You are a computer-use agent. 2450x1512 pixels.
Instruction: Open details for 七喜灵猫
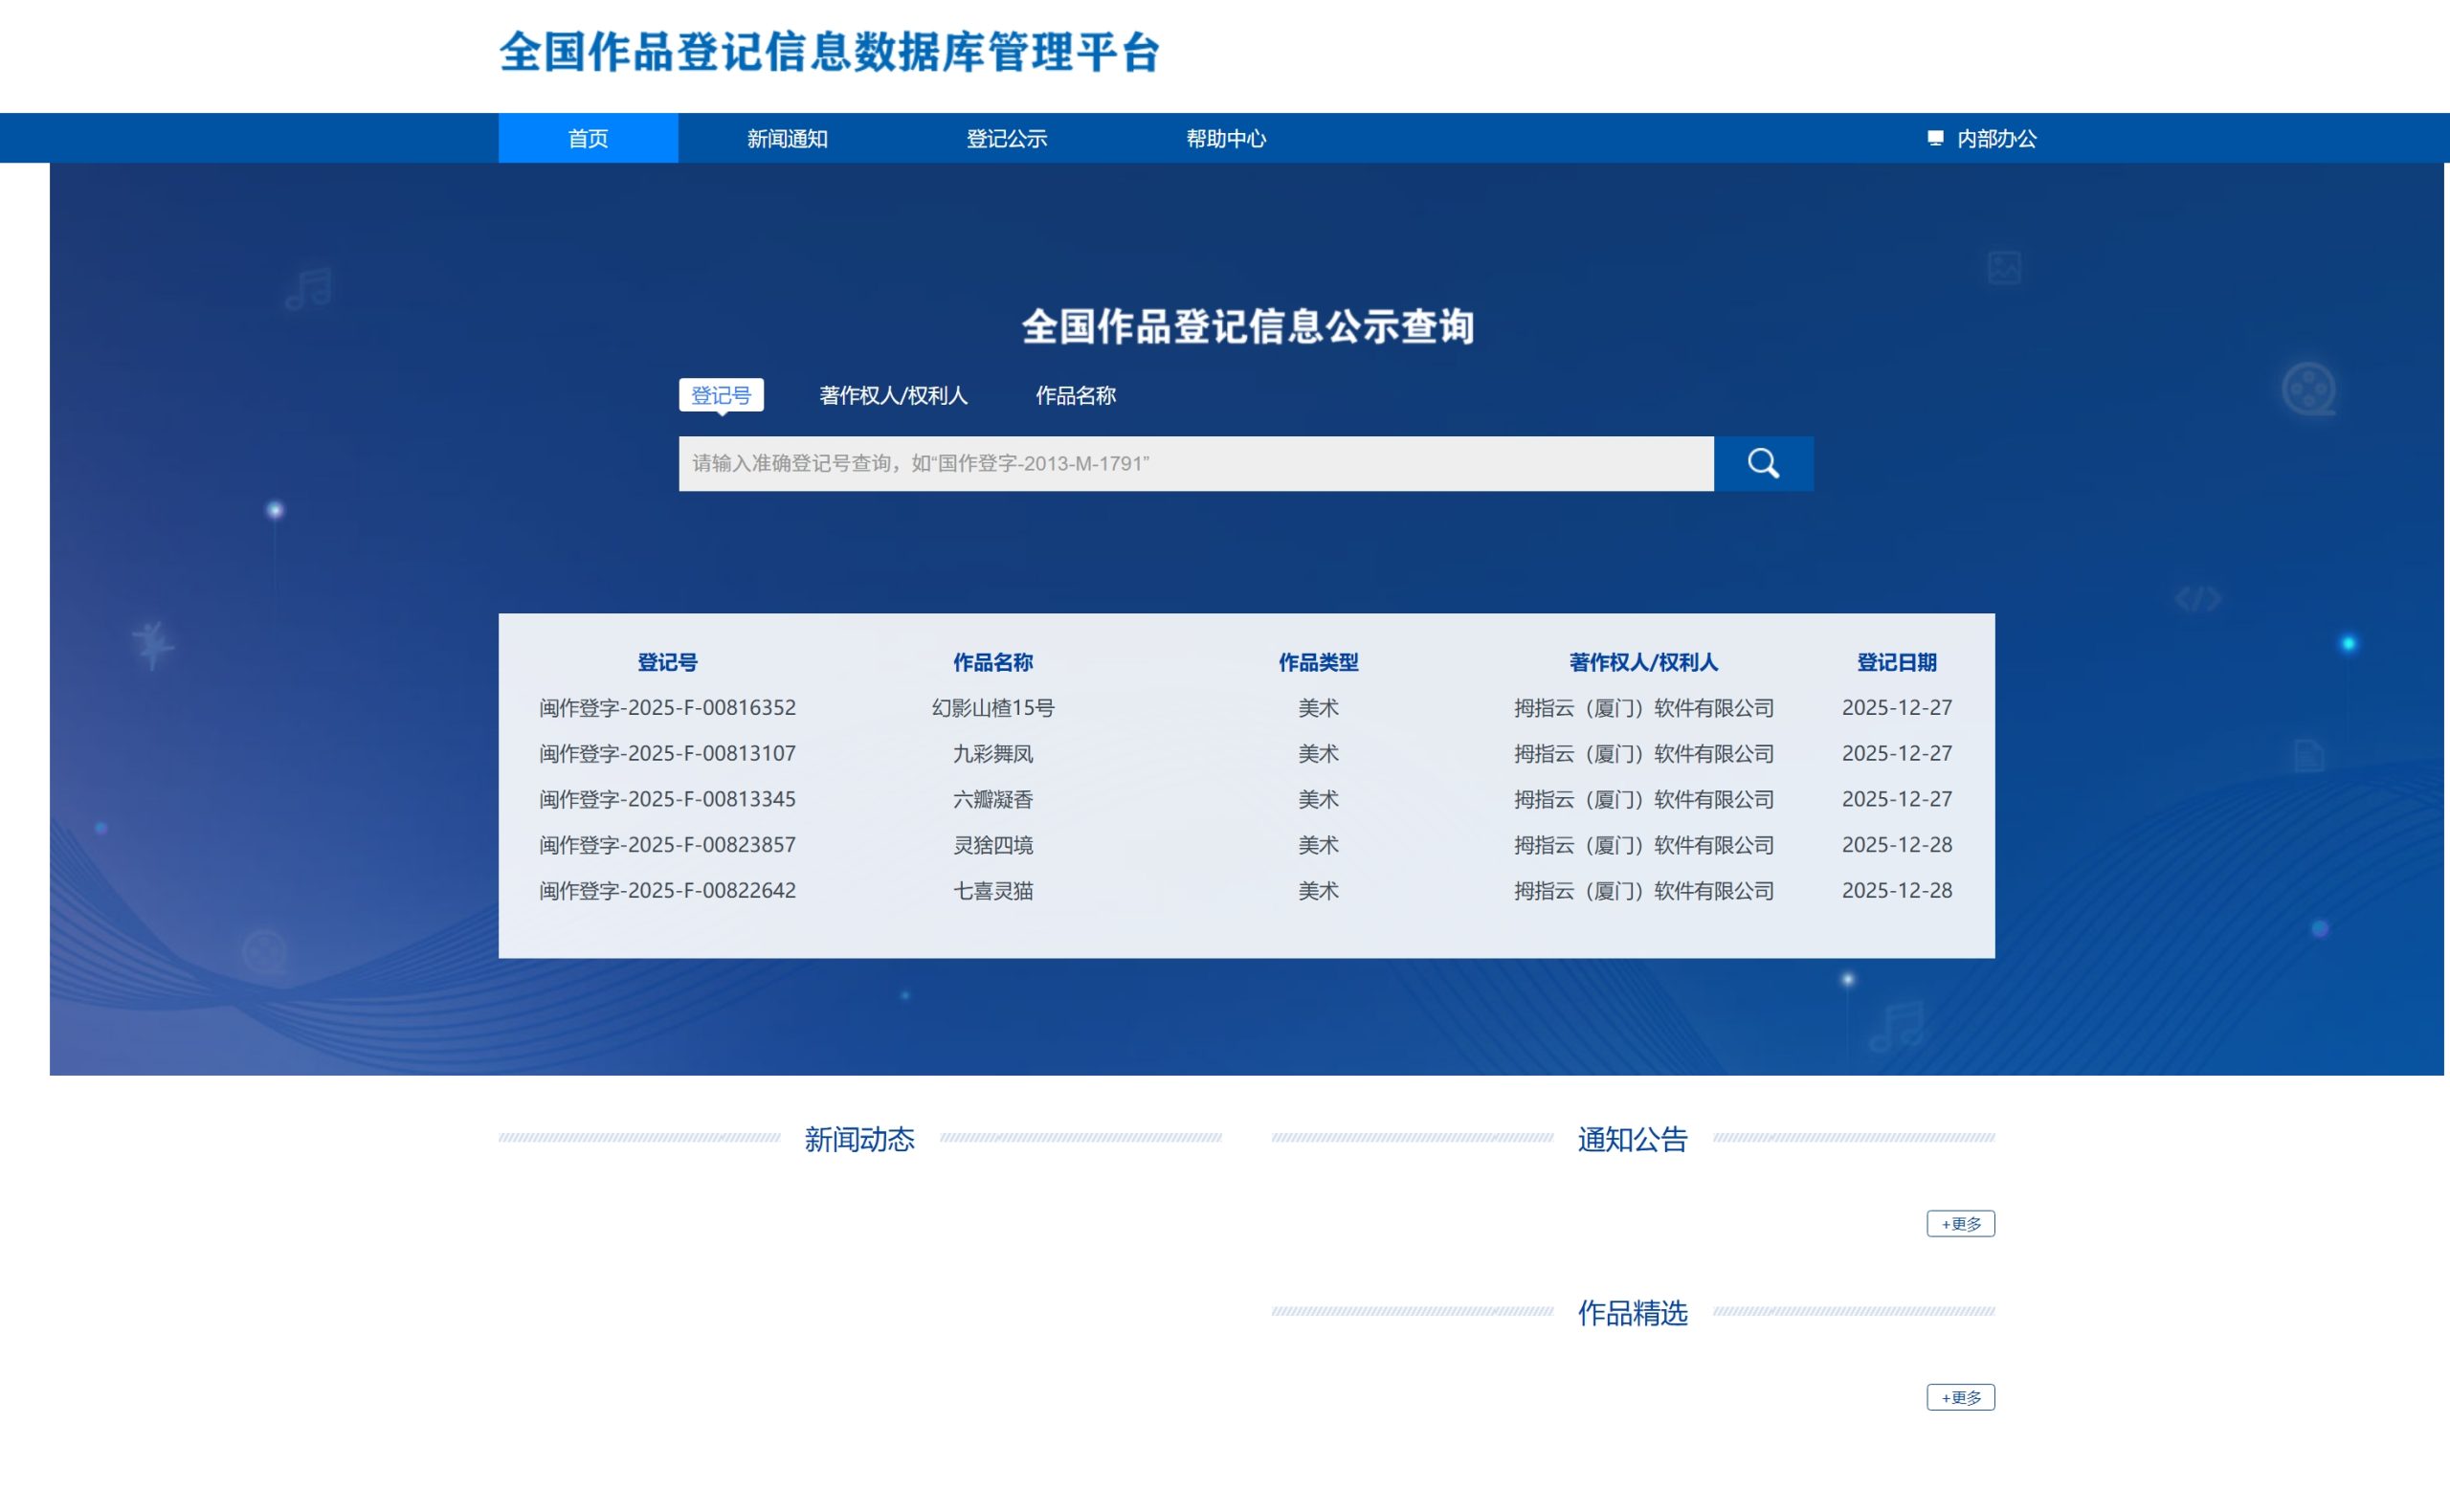tap(992, 890)
